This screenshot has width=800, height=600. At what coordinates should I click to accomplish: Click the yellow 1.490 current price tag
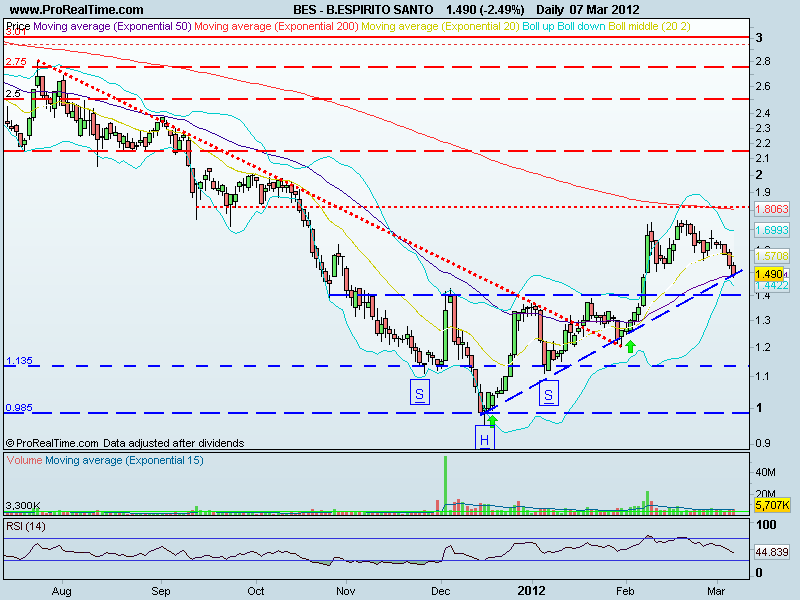768,274
